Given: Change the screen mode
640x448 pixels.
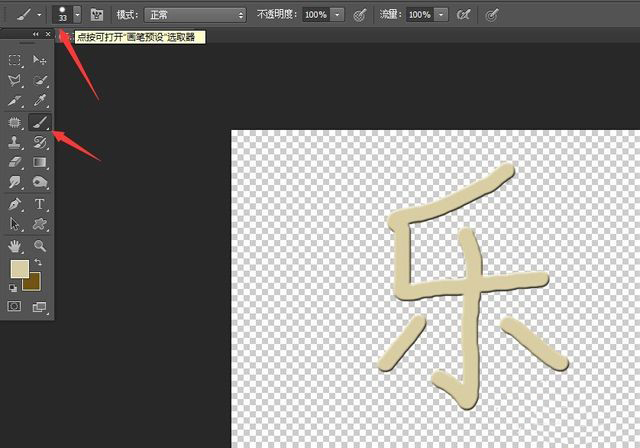Looking at the screenshot, I should pos(40,306).
